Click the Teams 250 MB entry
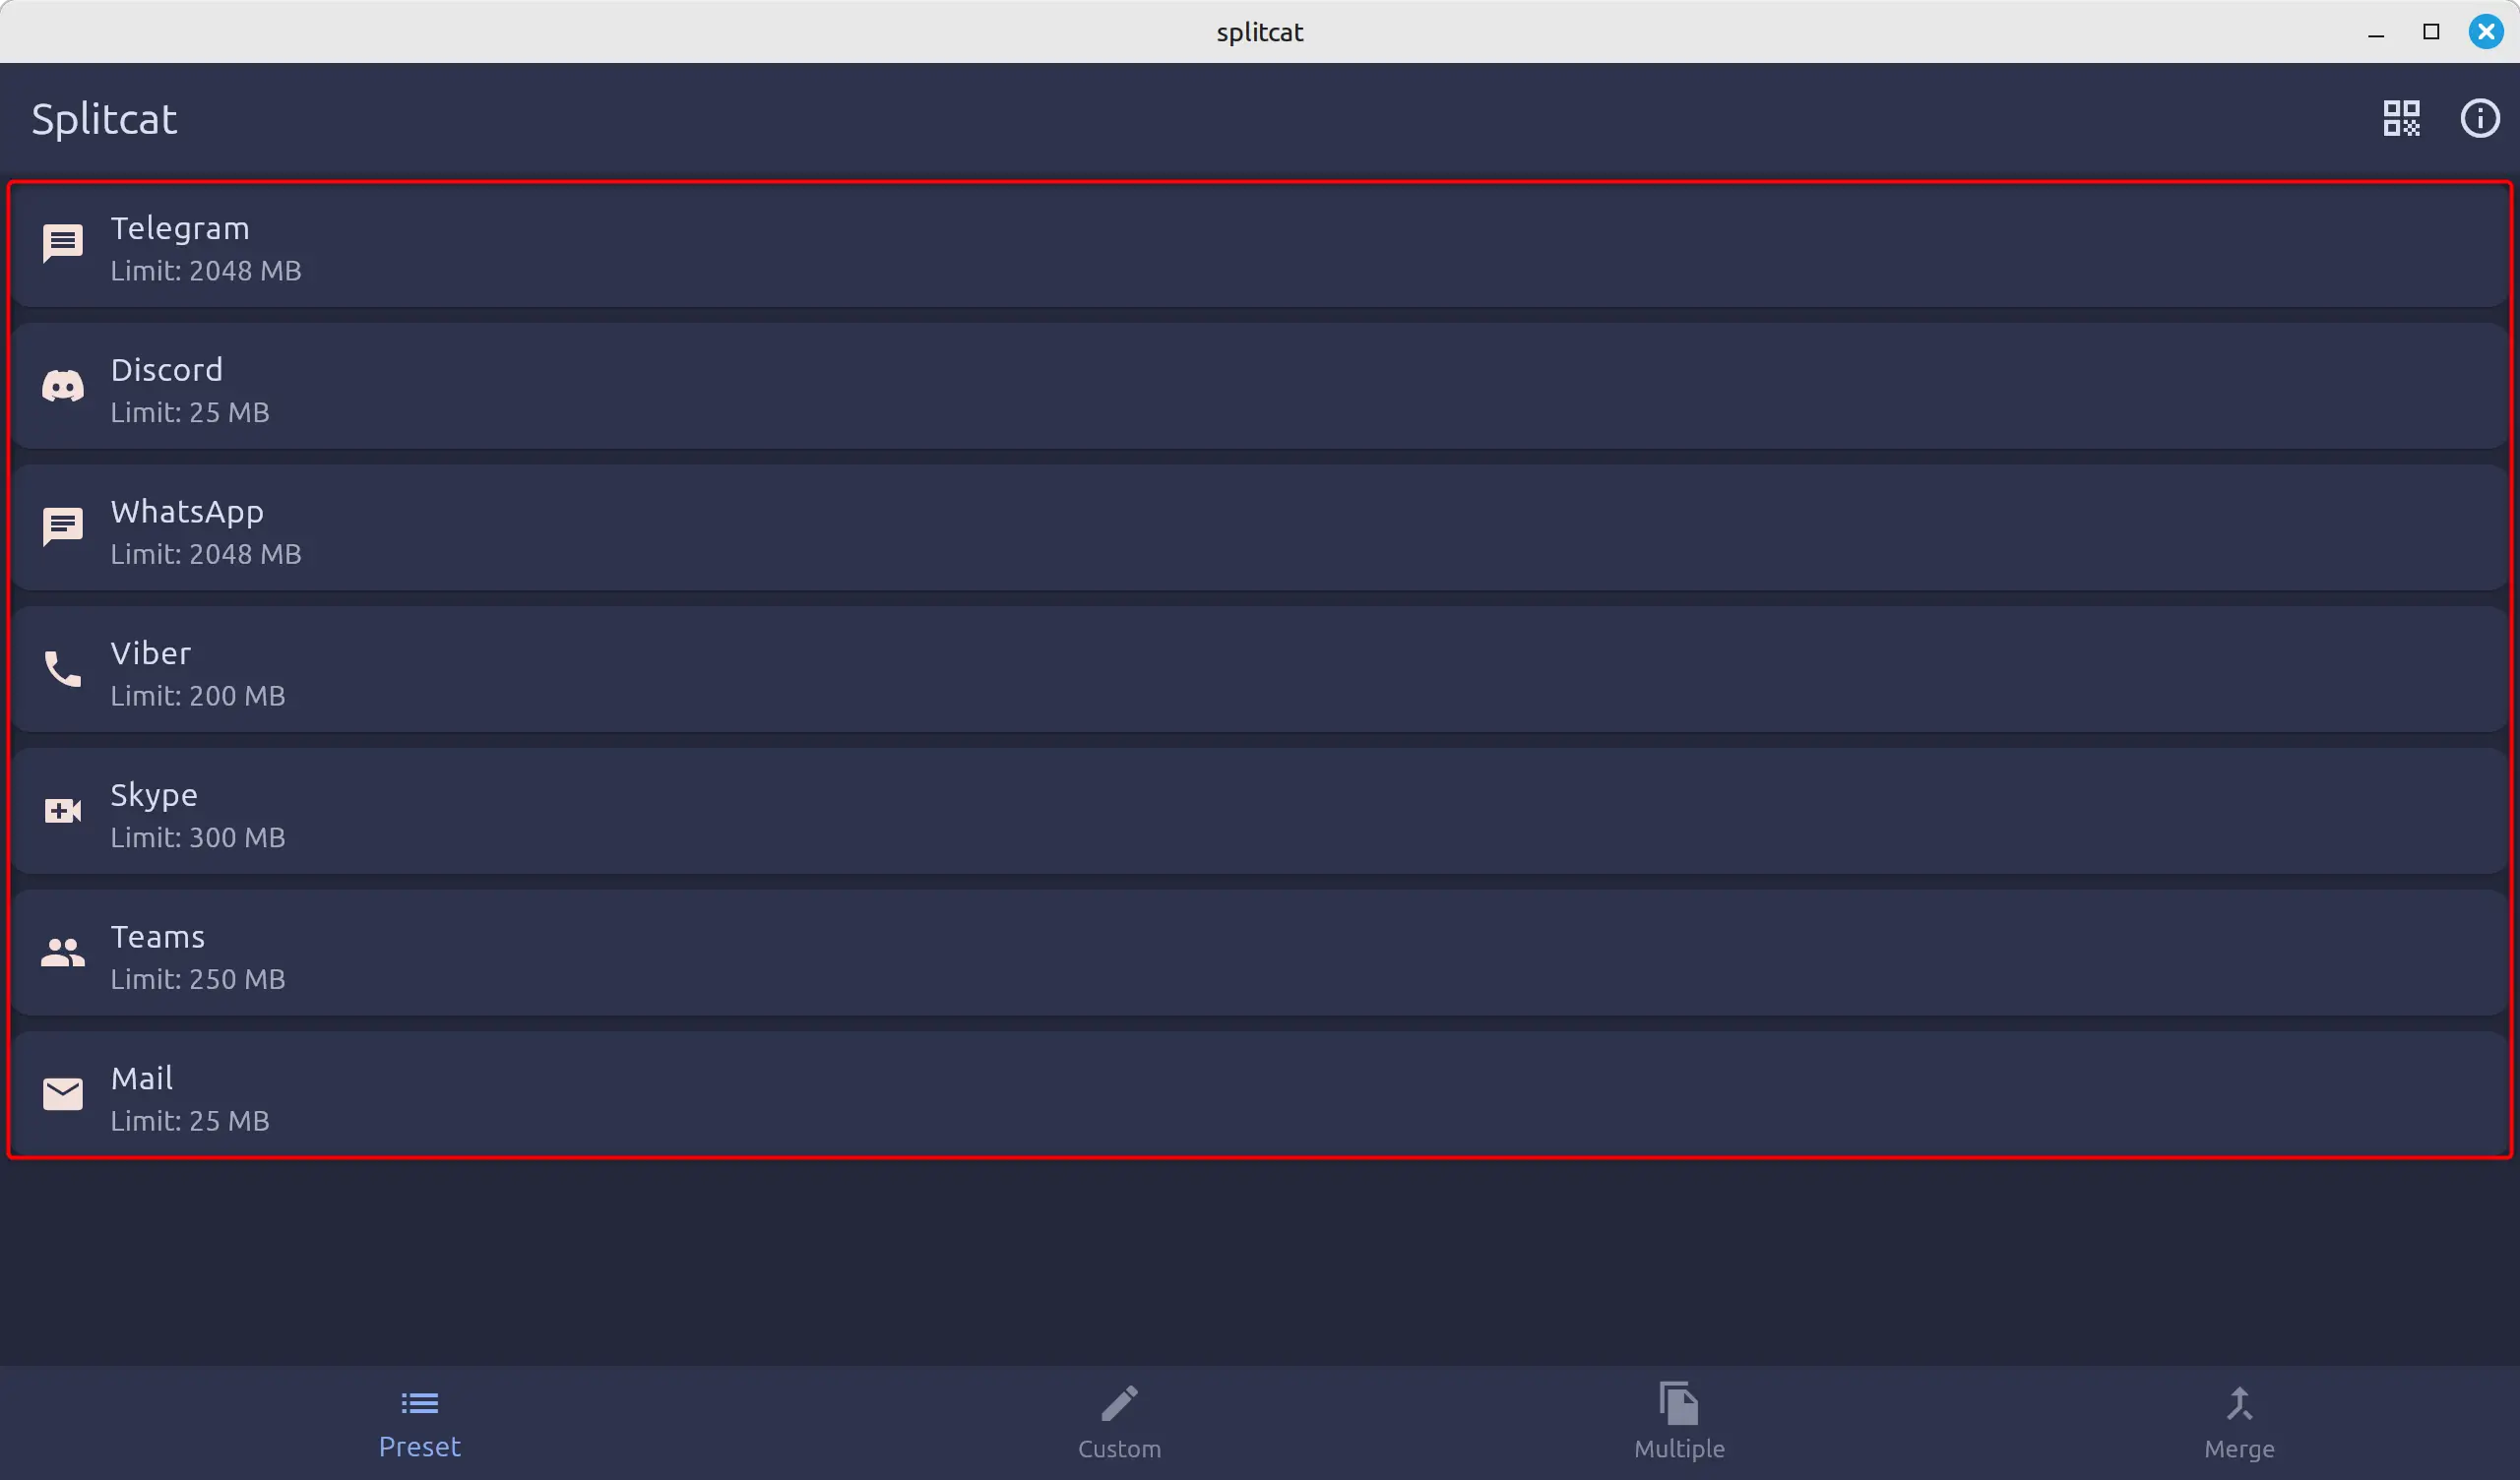Screen dimensions: 2520x1480 point(1260,954)
